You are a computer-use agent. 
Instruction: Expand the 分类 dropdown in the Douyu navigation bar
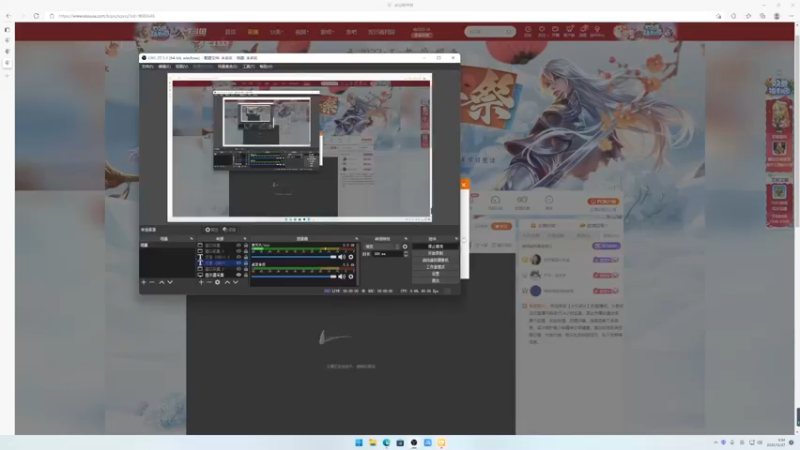(276, 32)
